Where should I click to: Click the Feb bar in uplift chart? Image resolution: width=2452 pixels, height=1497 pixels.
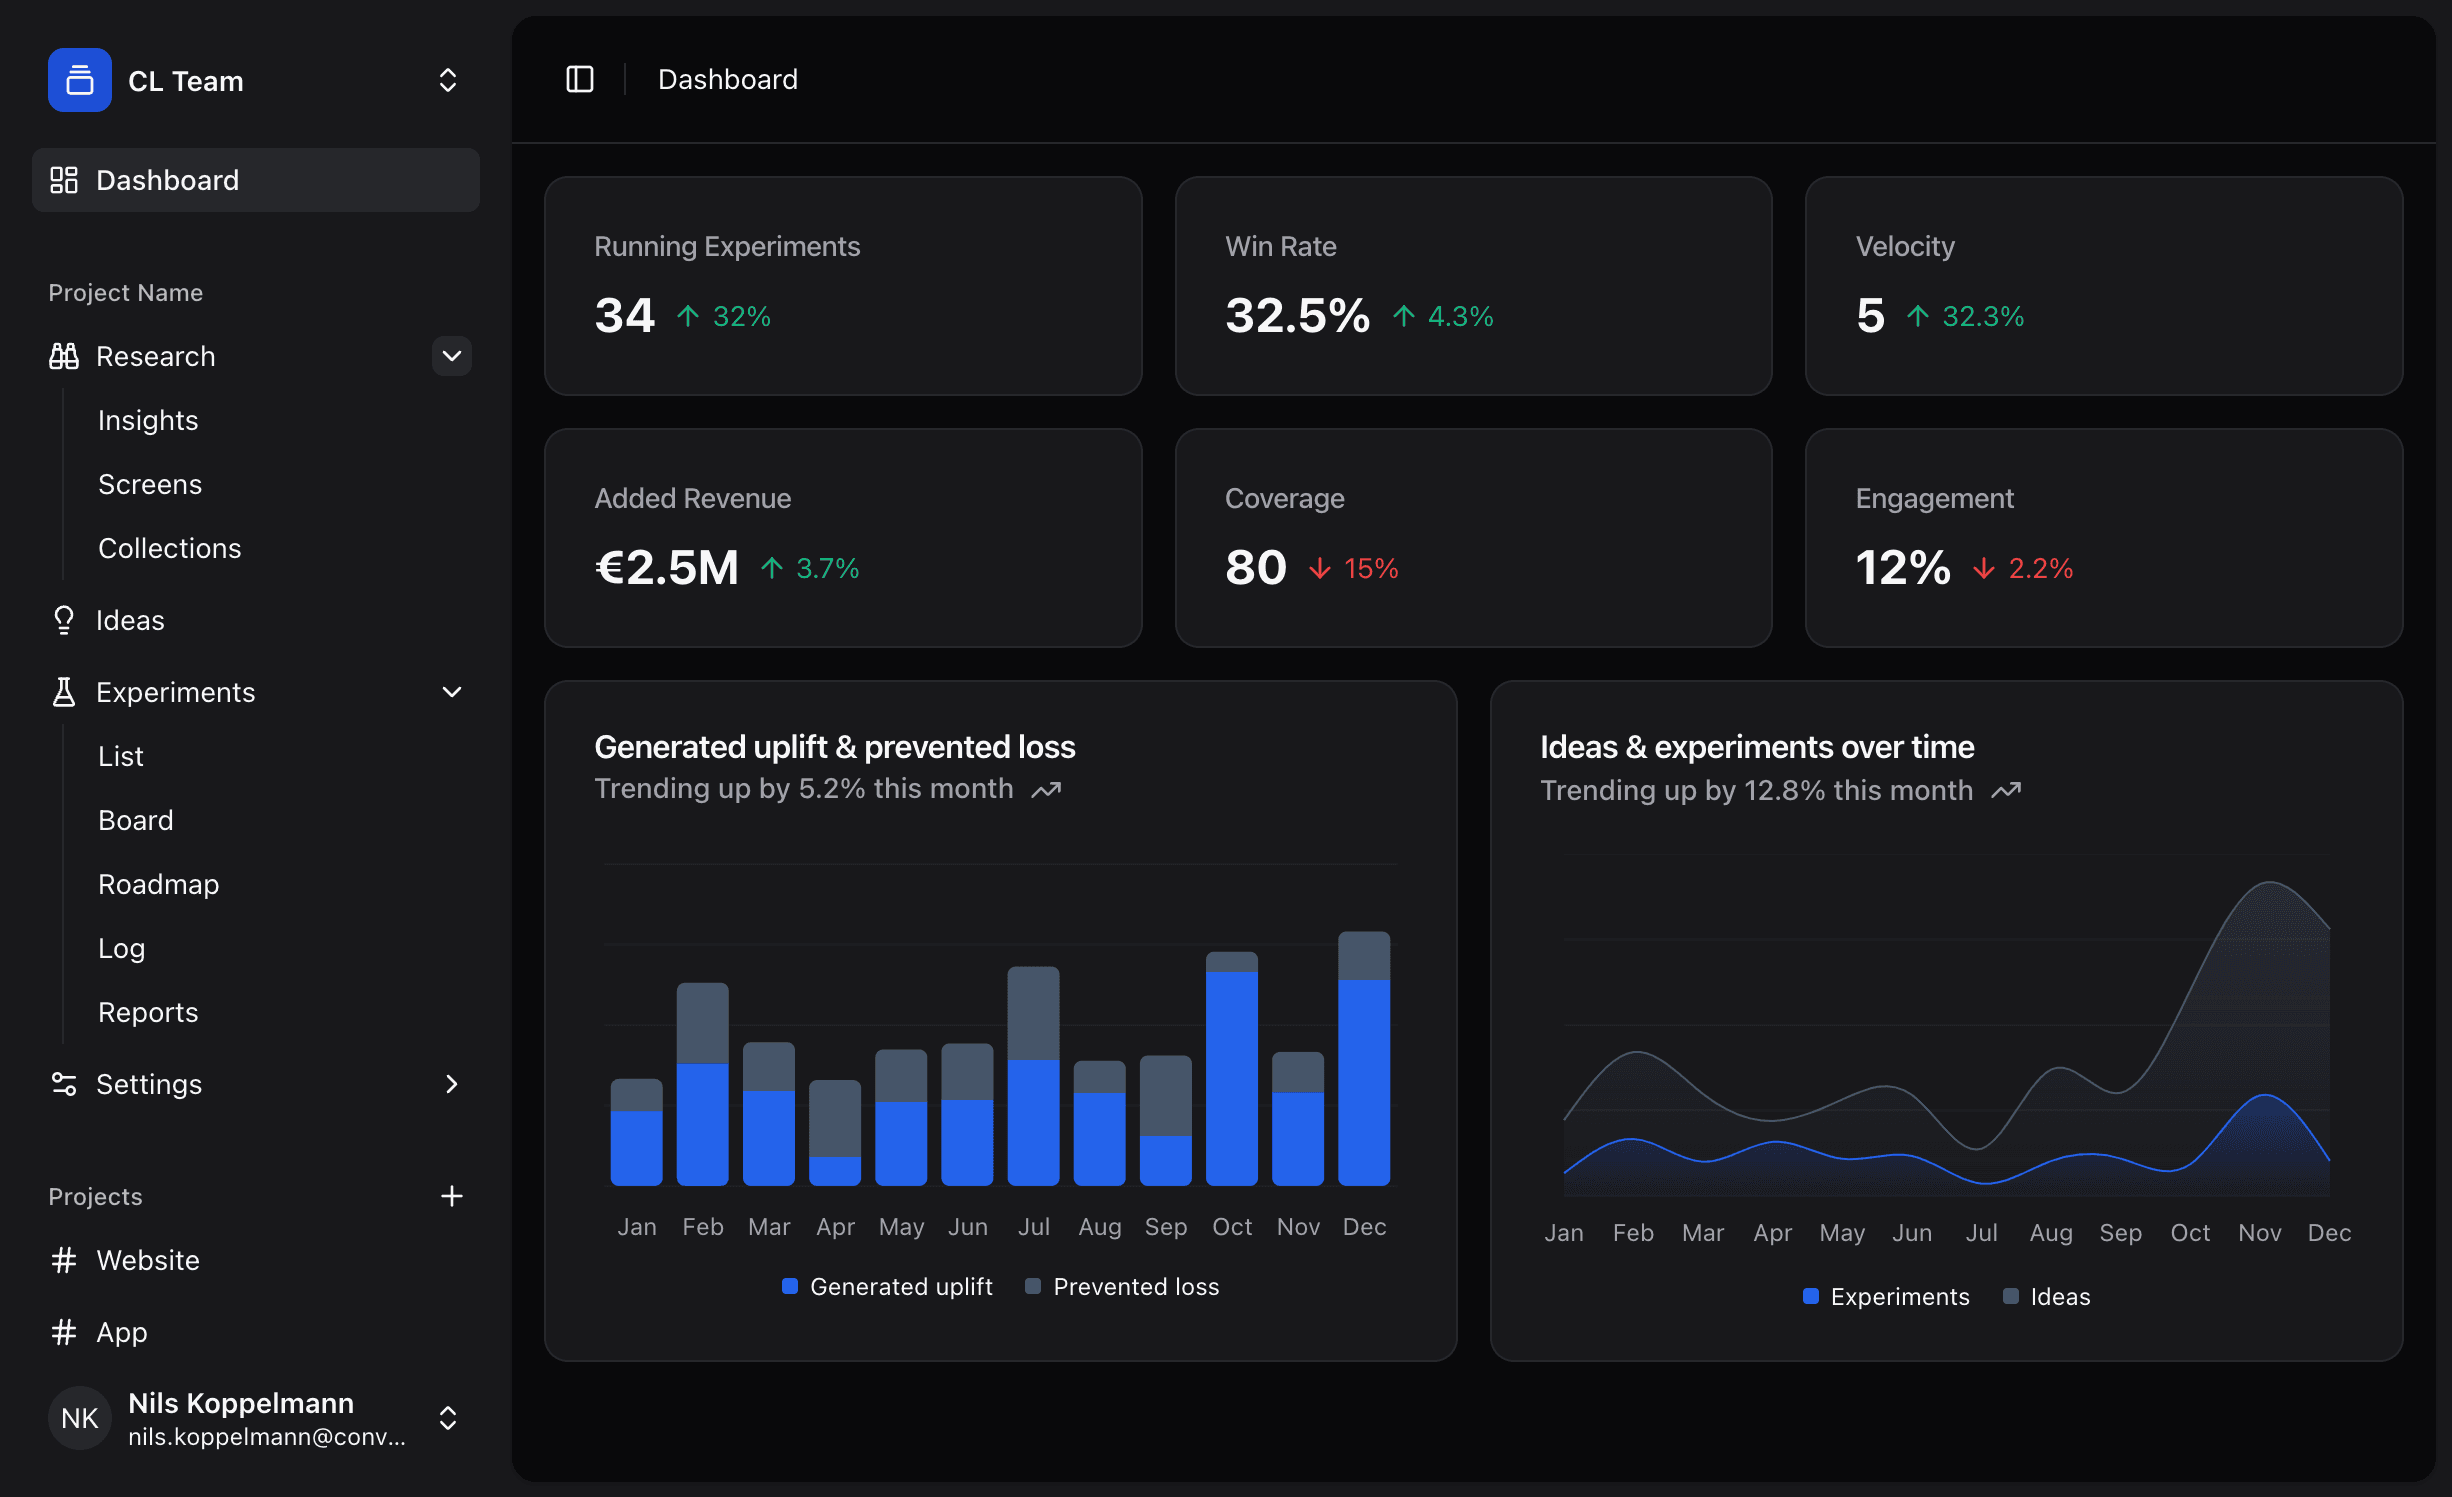(x=703, y=1084)
